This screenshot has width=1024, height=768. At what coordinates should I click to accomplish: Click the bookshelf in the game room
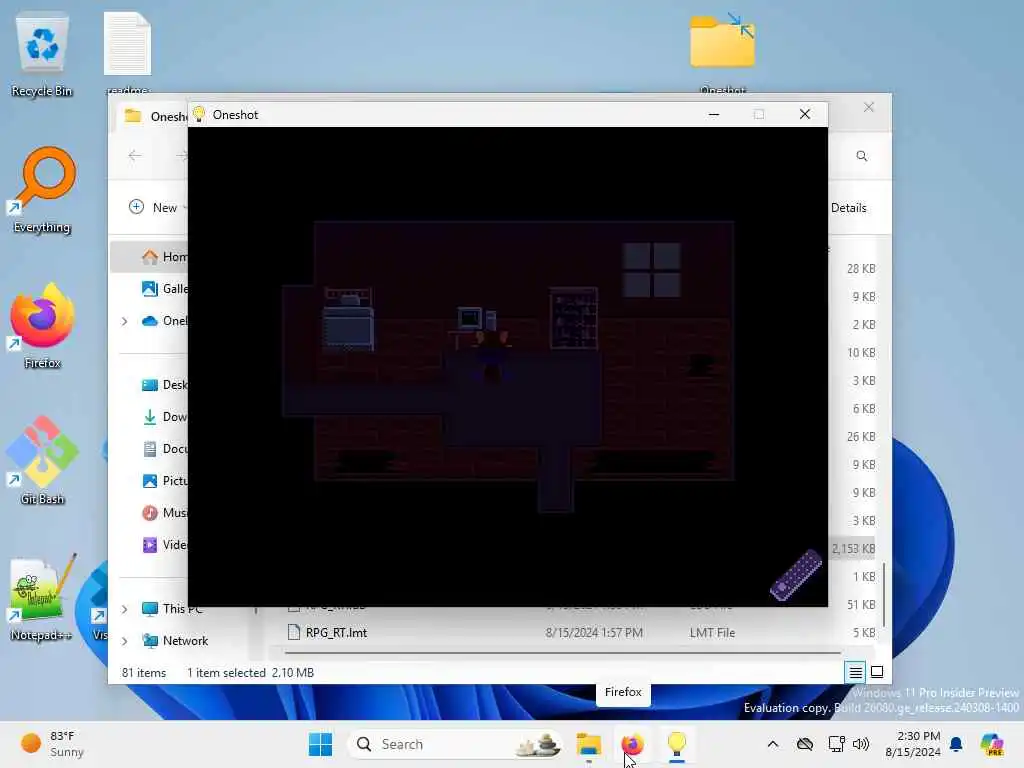point(573,318)
